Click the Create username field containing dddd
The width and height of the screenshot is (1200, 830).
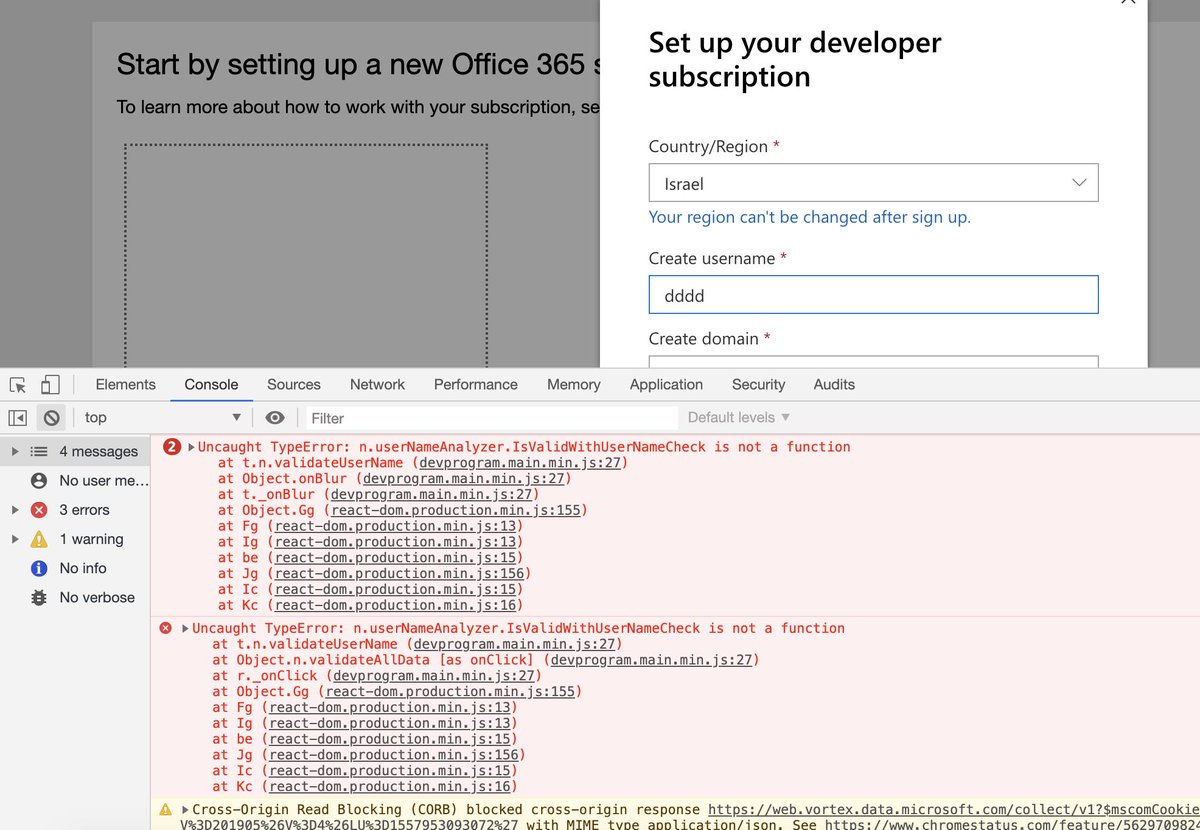click(873, 295)
